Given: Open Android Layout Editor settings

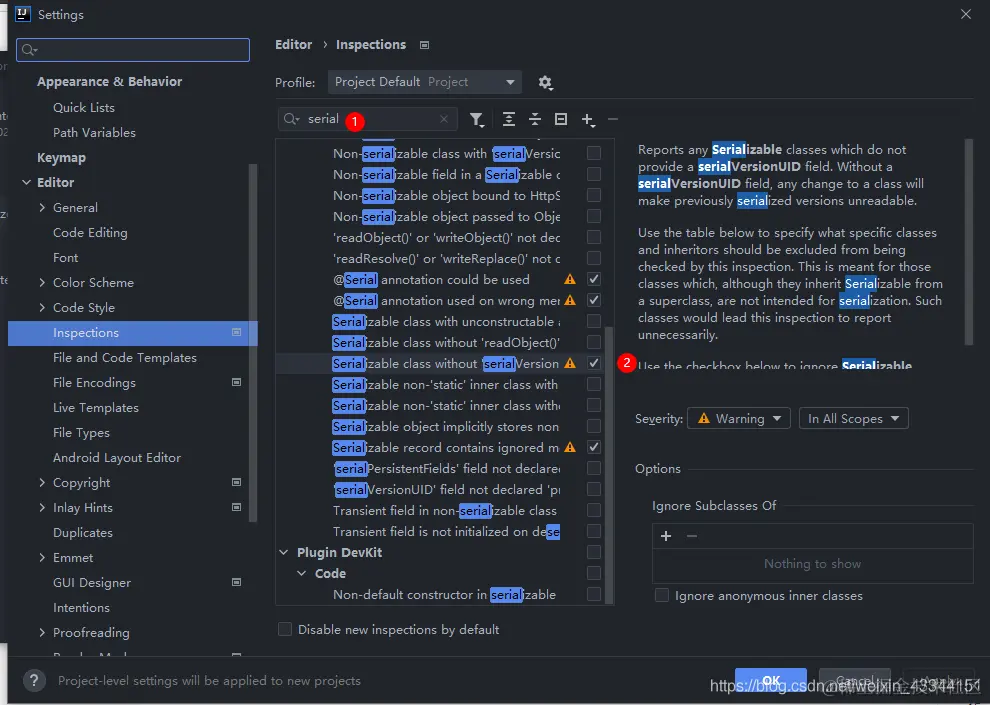Looking at the screenshot, I should [x=117, y=458].
